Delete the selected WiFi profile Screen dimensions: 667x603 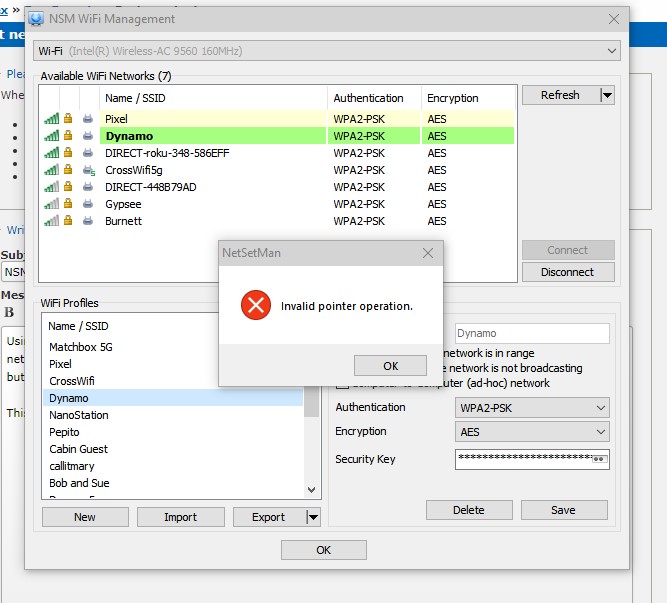[469, 510]
